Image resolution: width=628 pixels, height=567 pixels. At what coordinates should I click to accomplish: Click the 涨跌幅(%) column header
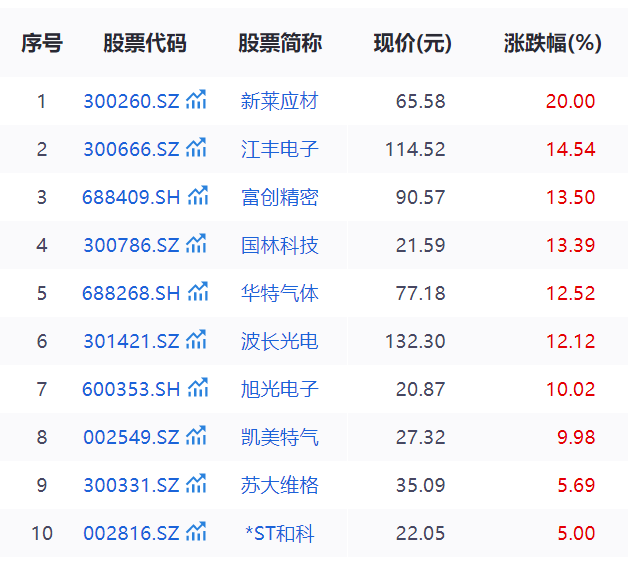pos(552,43)
